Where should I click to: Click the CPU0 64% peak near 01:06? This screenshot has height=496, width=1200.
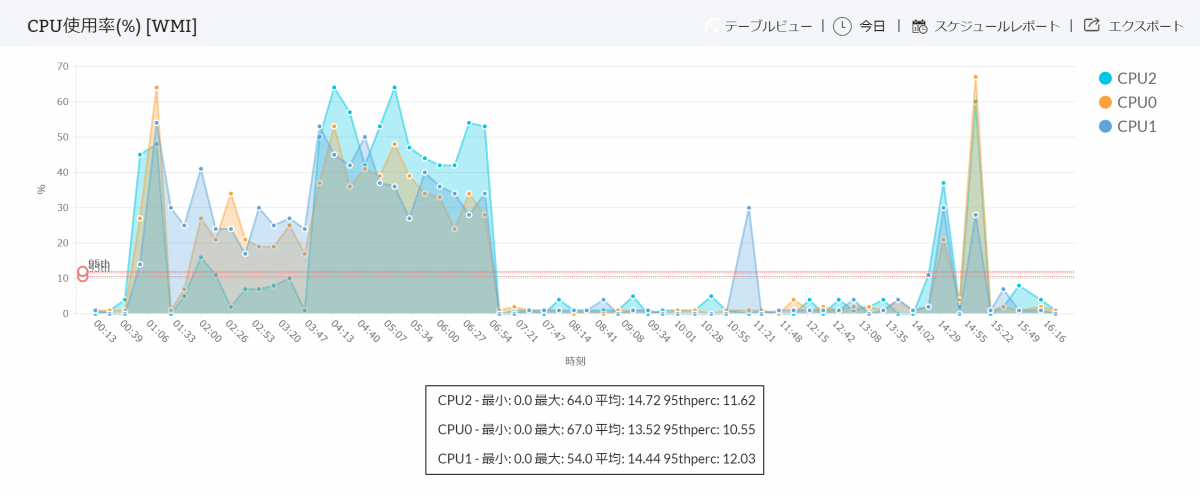pos(156,88)
